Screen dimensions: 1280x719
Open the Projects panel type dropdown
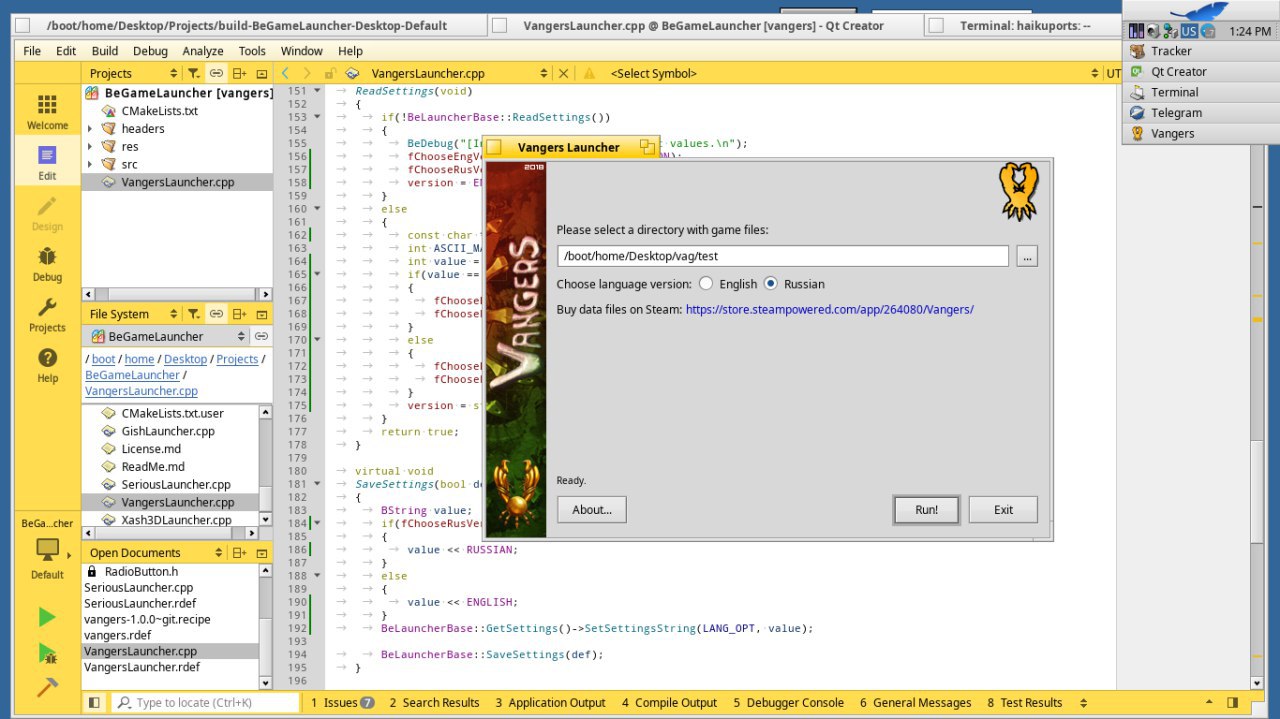tap(132, 73)
